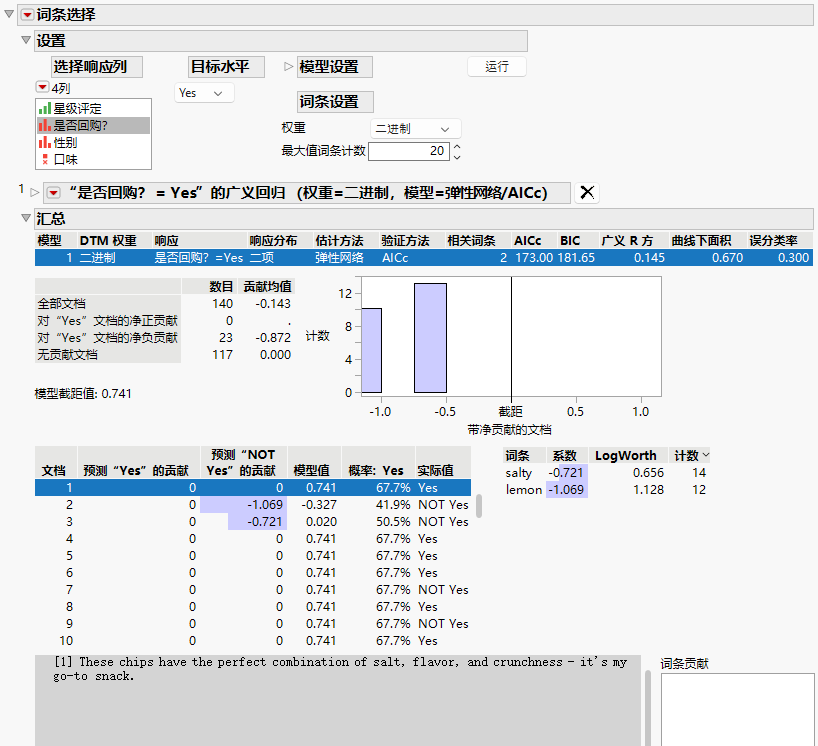Screen dimensions: 818x746
Task: Collapse the 词条选择 outline
Action: click(9, 14)
